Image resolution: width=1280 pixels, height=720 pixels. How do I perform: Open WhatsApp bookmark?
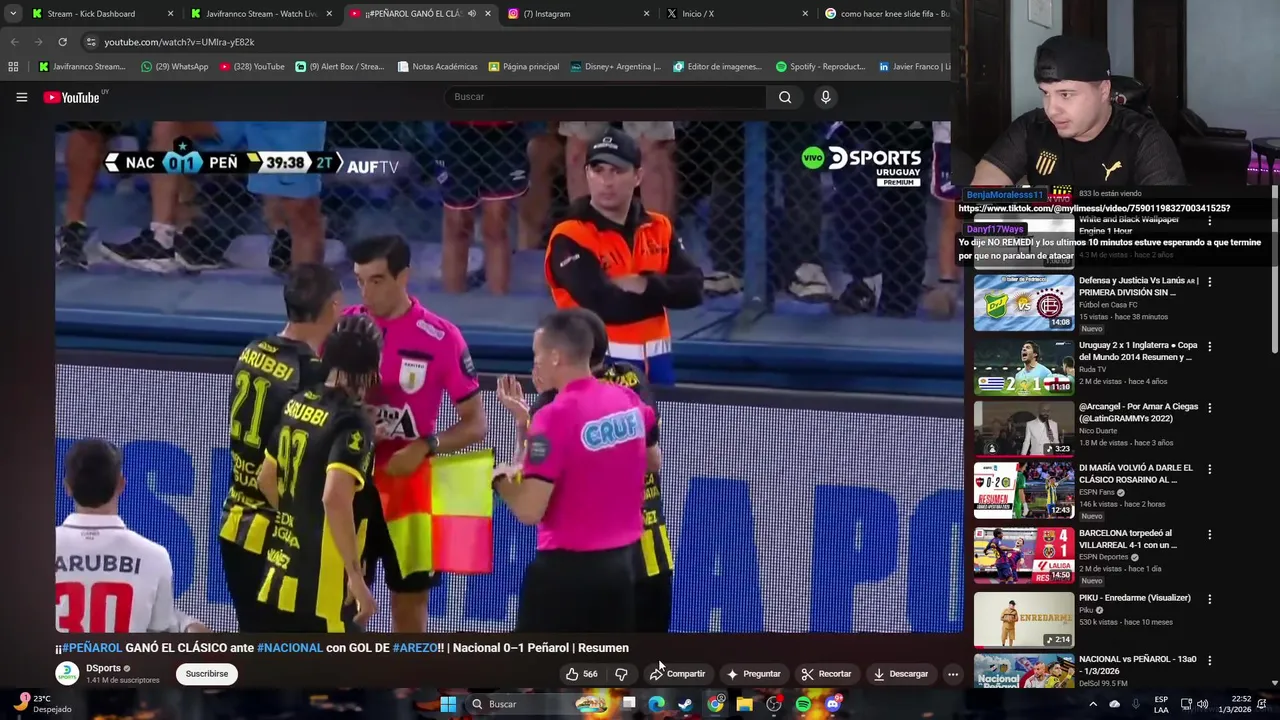coord(175,67)
